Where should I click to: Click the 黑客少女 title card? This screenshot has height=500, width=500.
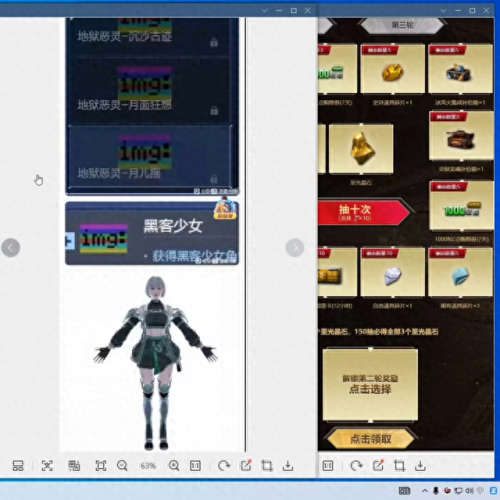pyautogui.click(x=152, y=233)
